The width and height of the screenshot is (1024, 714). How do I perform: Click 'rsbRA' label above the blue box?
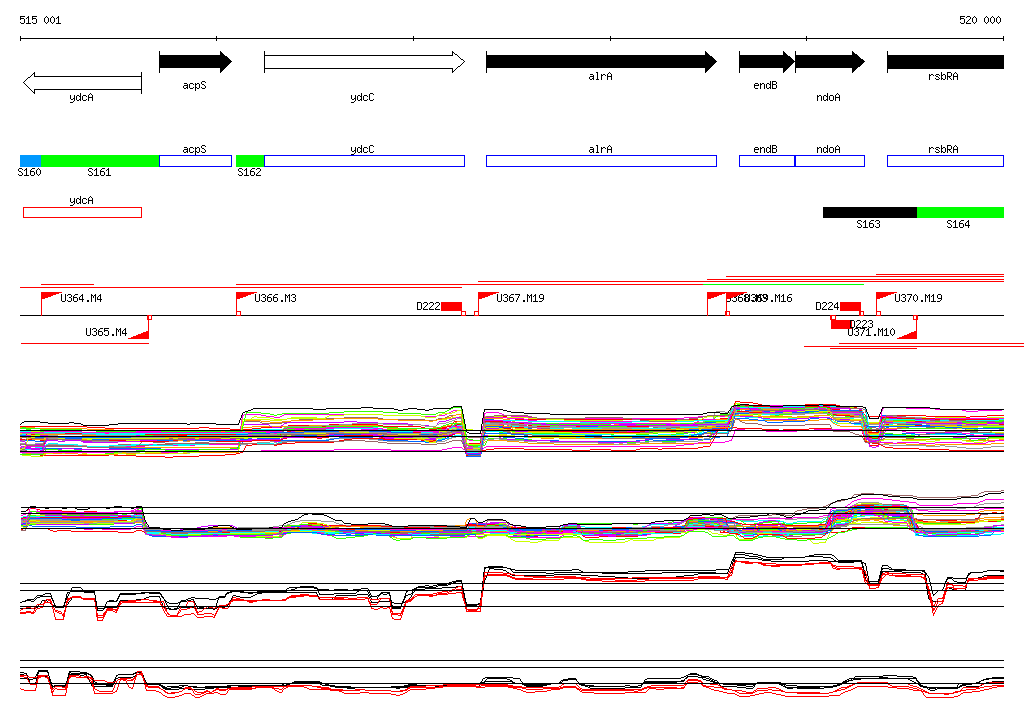coord(943,150)
